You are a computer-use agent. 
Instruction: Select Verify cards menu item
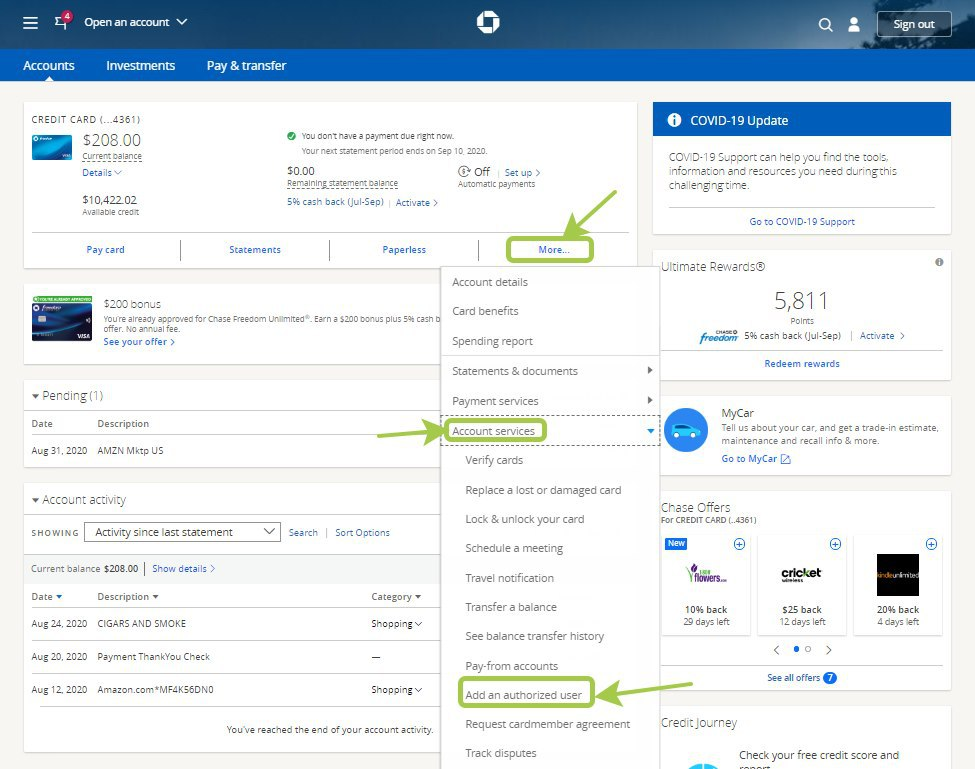pyautogui.click(x=494, y=460)
